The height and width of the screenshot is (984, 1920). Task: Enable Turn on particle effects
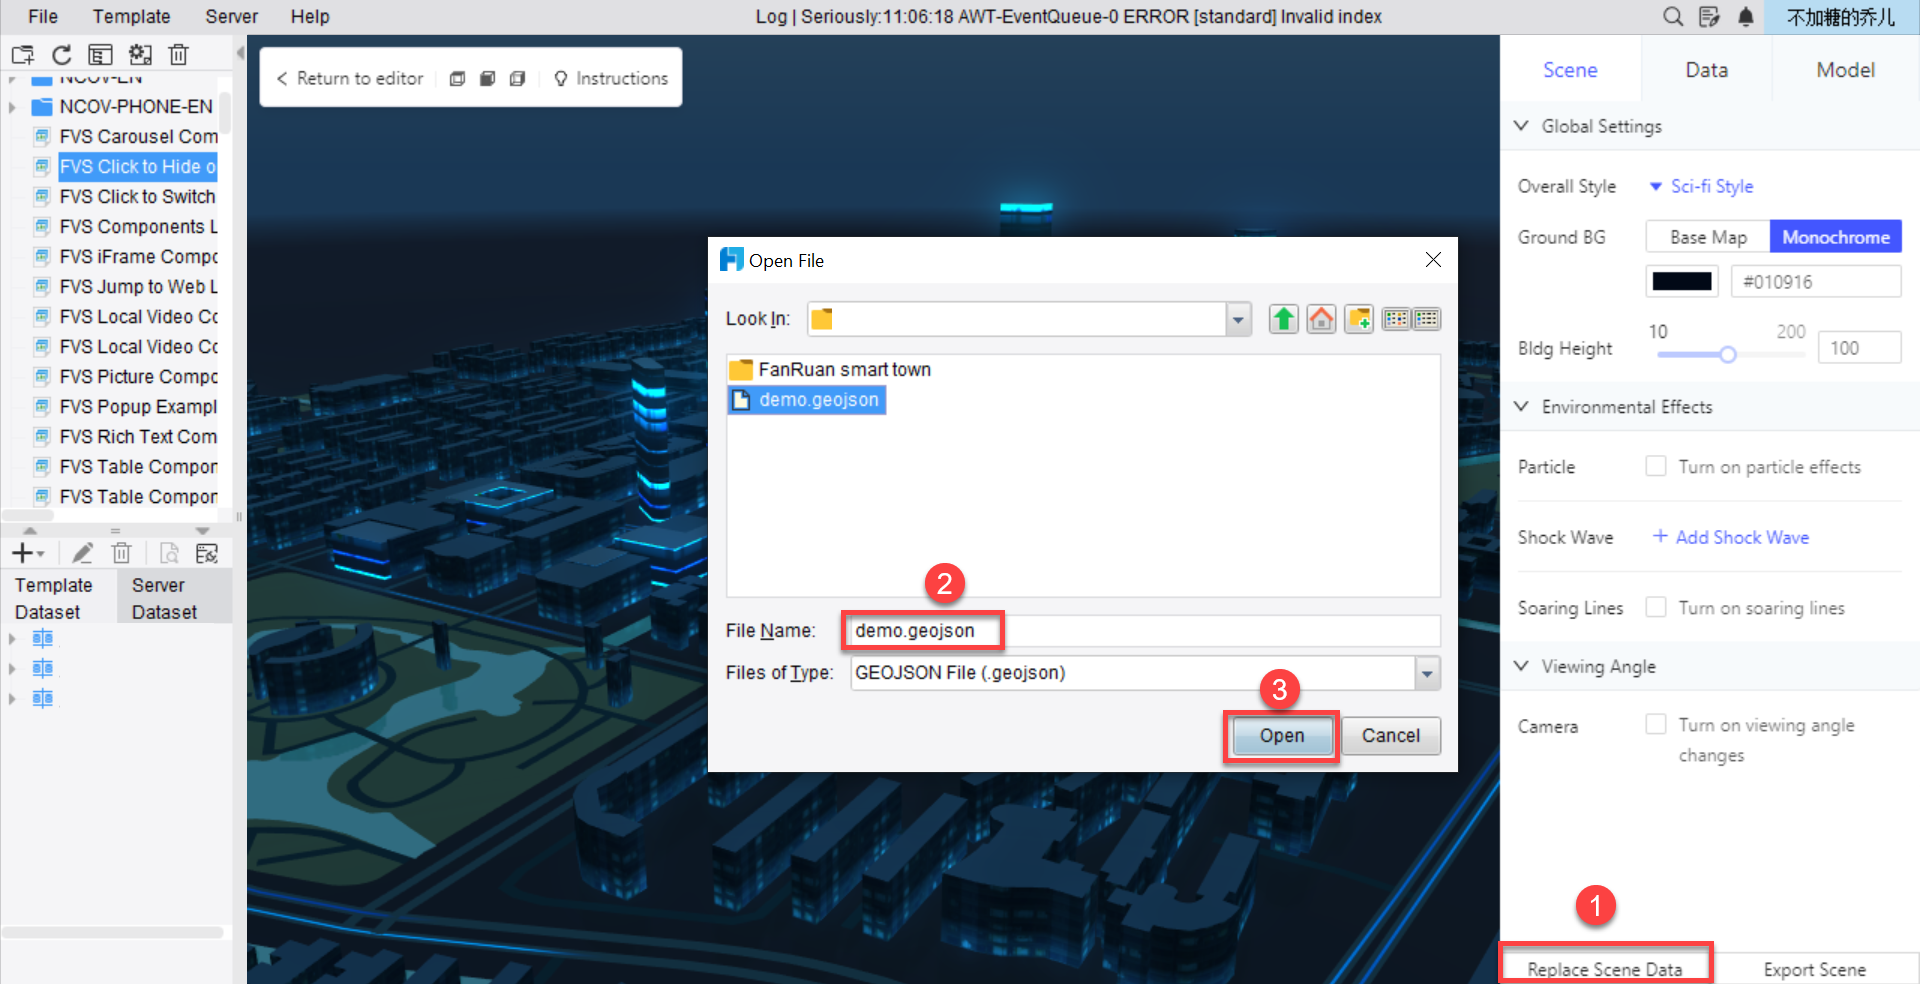click(1656, 466)
